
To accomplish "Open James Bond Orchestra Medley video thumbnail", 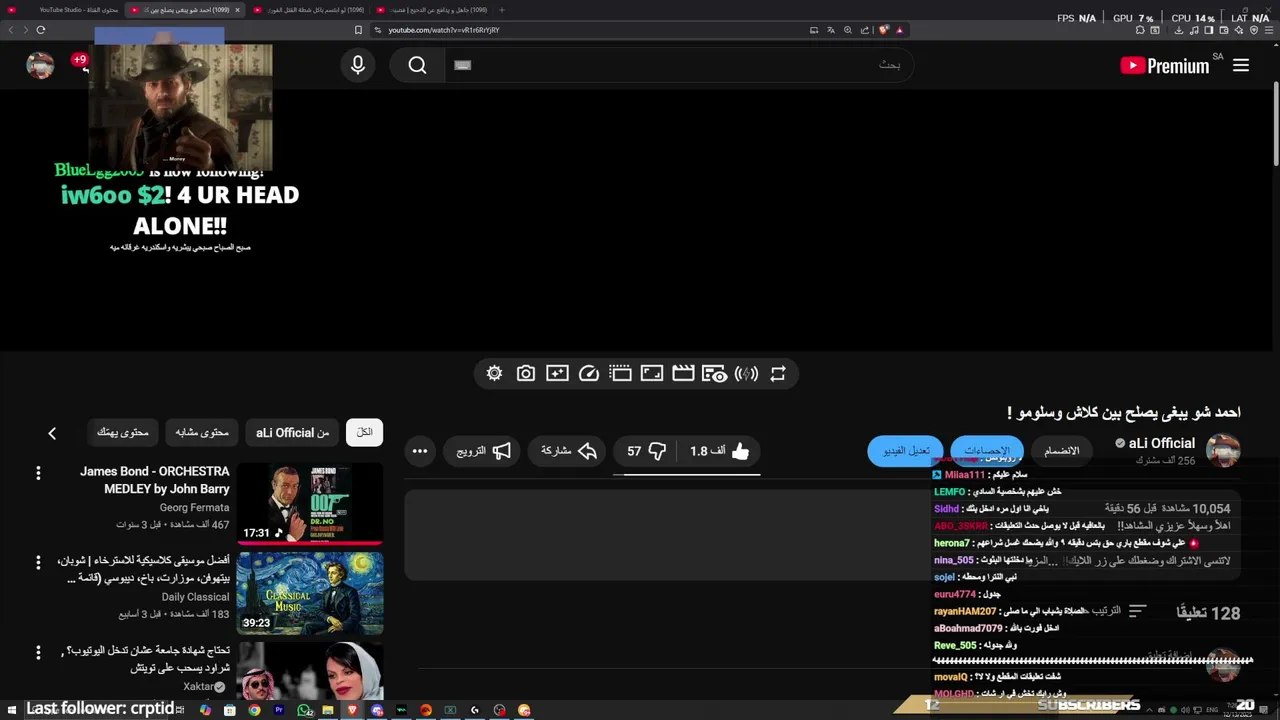I will point(310,503).
